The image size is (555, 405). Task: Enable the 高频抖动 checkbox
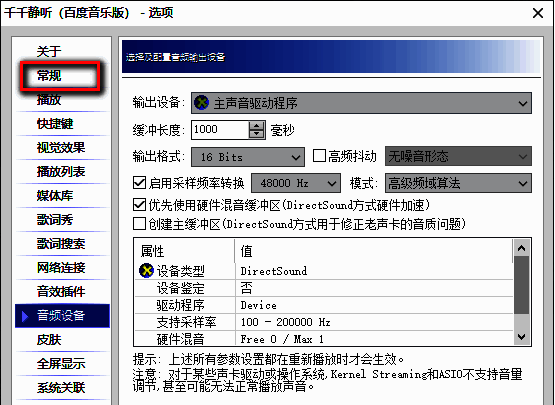coord(319,156)
